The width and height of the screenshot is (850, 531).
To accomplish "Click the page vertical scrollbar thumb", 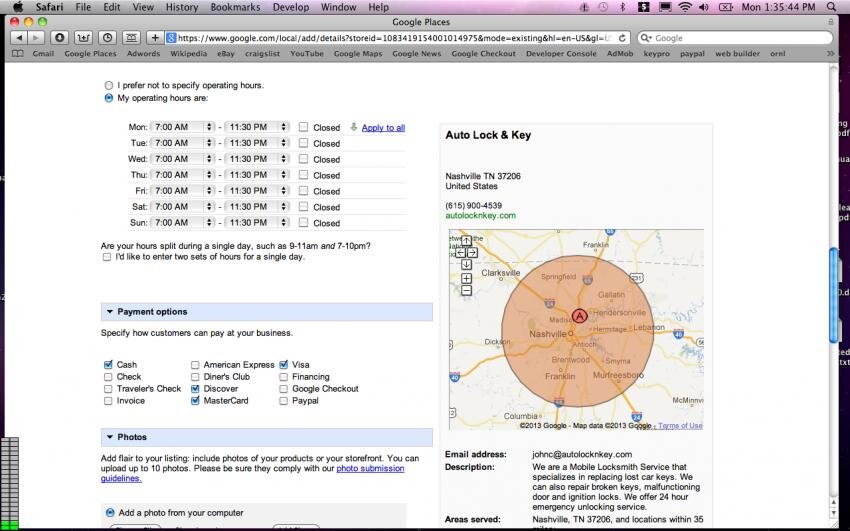I will [834, 295].
